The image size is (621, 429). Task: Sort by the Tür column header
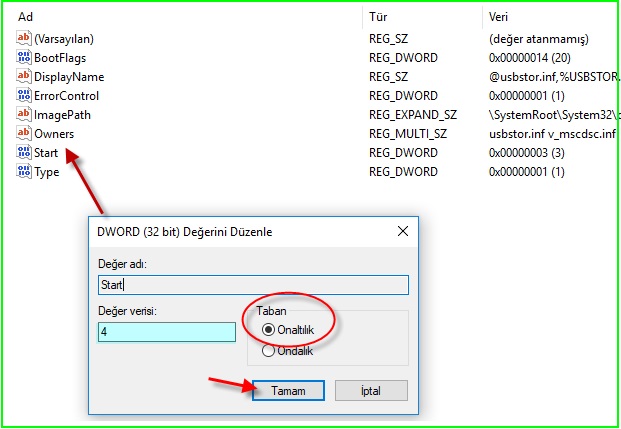378,17
